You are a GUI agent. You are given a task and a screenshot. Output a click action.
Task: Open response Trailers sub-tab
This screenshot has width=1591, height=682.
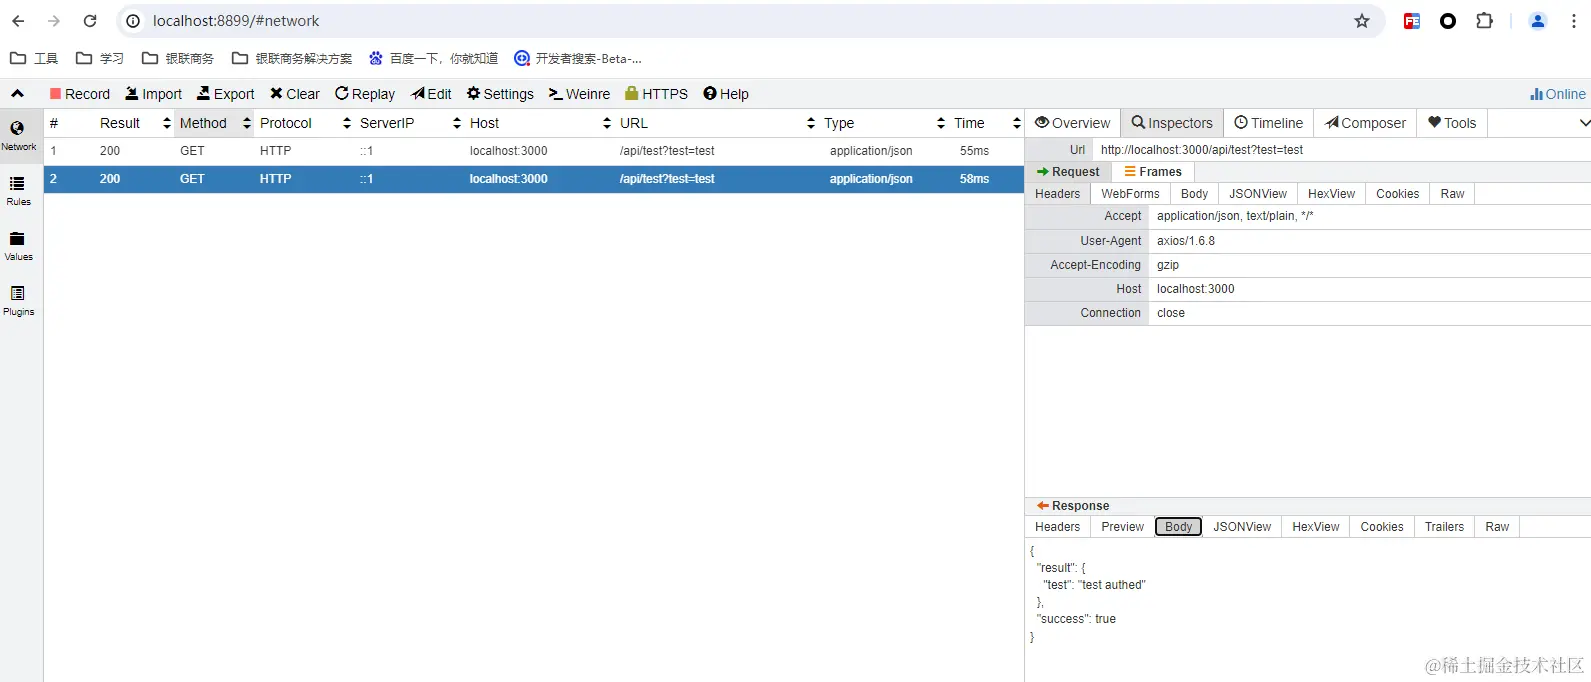click(1444, 527)
